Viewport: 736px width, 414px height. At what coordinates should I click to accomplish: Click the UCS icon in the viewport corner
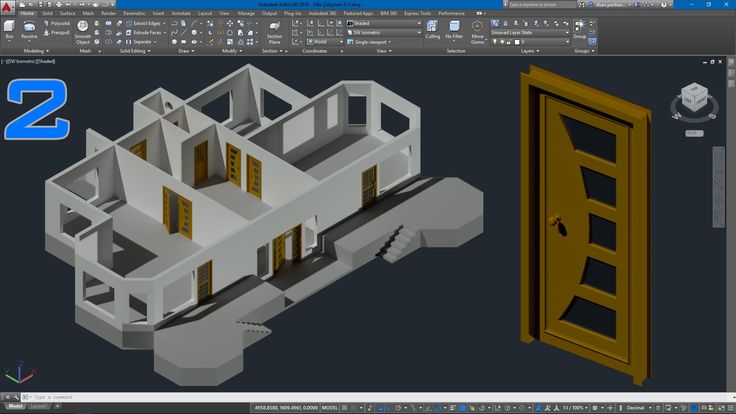tap(20, 373)
